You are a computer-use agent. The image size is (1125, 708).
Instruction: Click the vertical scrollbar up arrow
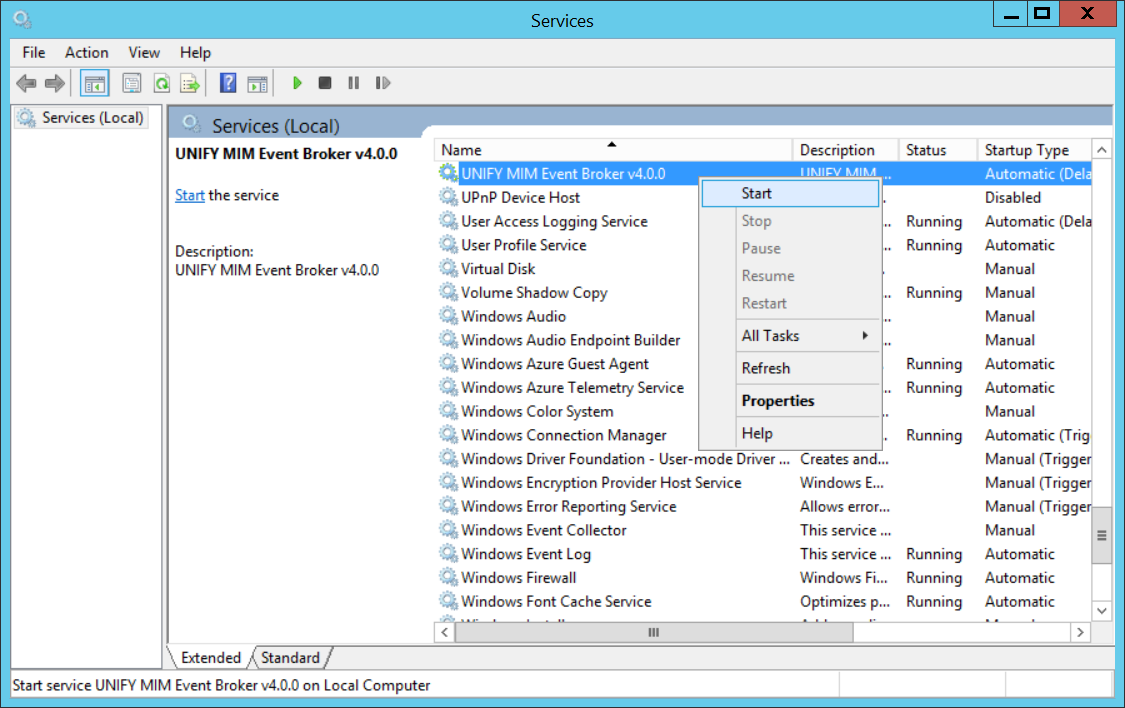[1101, 150]
